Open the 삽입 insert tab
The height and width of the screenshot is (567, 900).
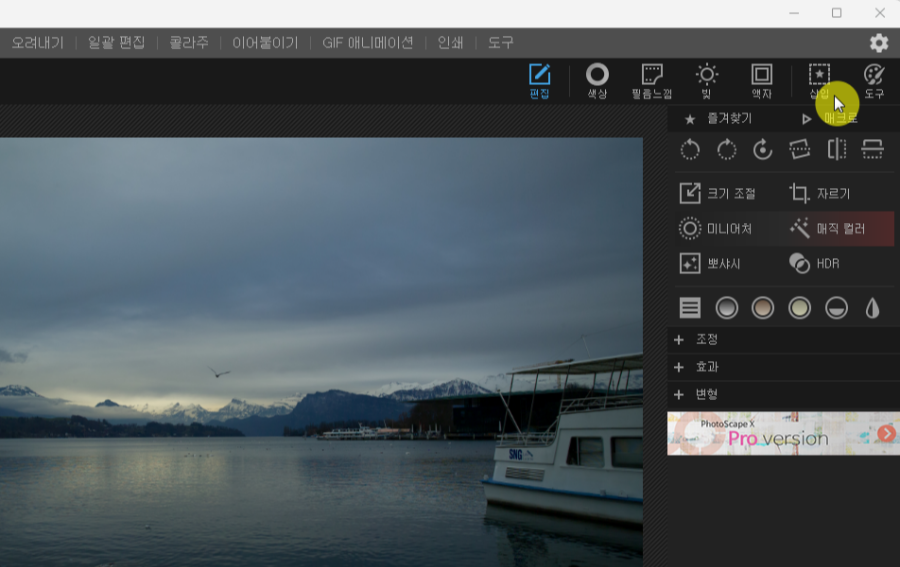click(x=819, y=81)
